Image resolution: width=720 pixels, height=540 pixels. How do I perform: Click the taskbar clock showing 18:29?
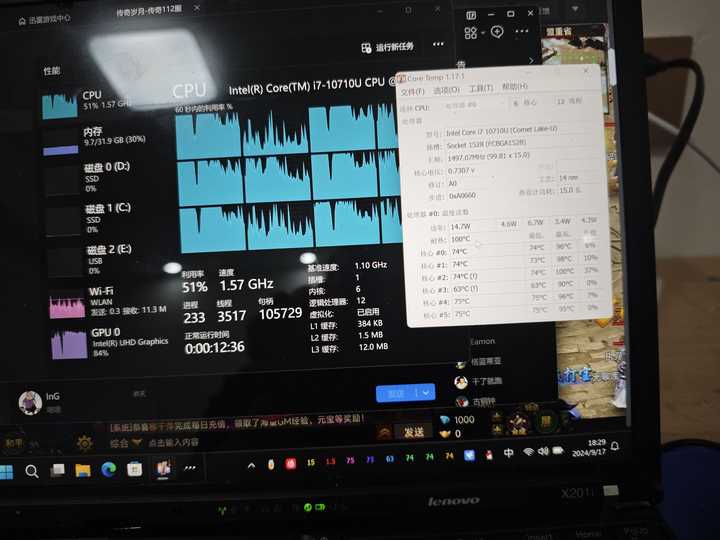pos(589,447)
